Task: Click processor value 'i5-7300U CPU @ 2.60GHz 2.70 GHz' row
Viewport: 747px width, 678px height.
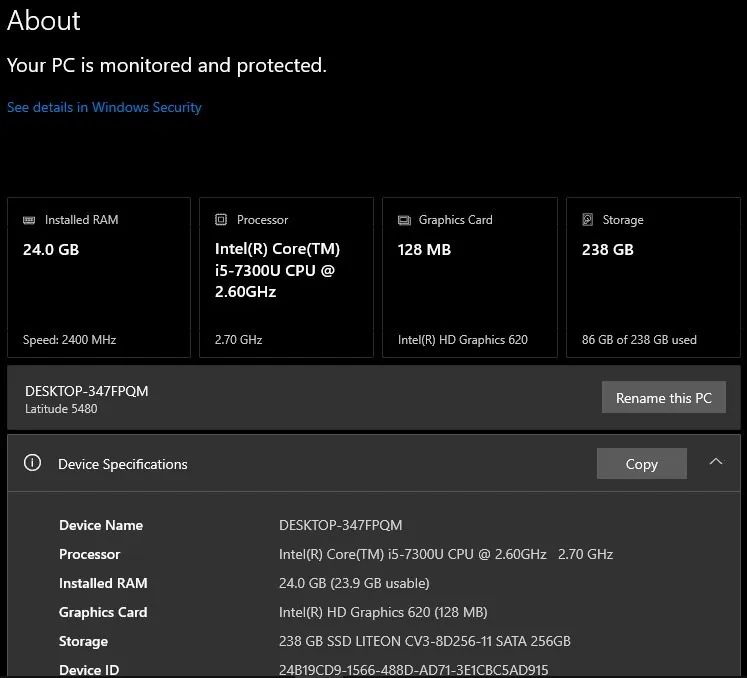Action: [x=446, y=554]
